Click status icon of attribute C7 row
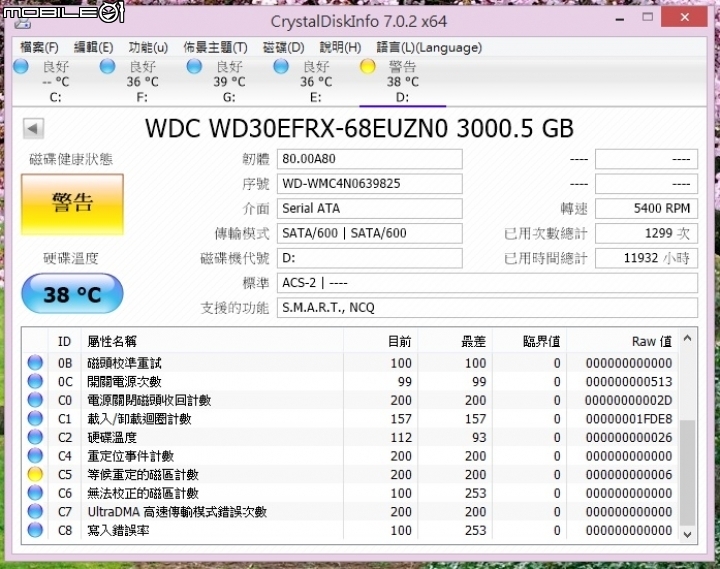Image resolution: width=720 pixels, height=569 pixels. click(x=35, y=512)
